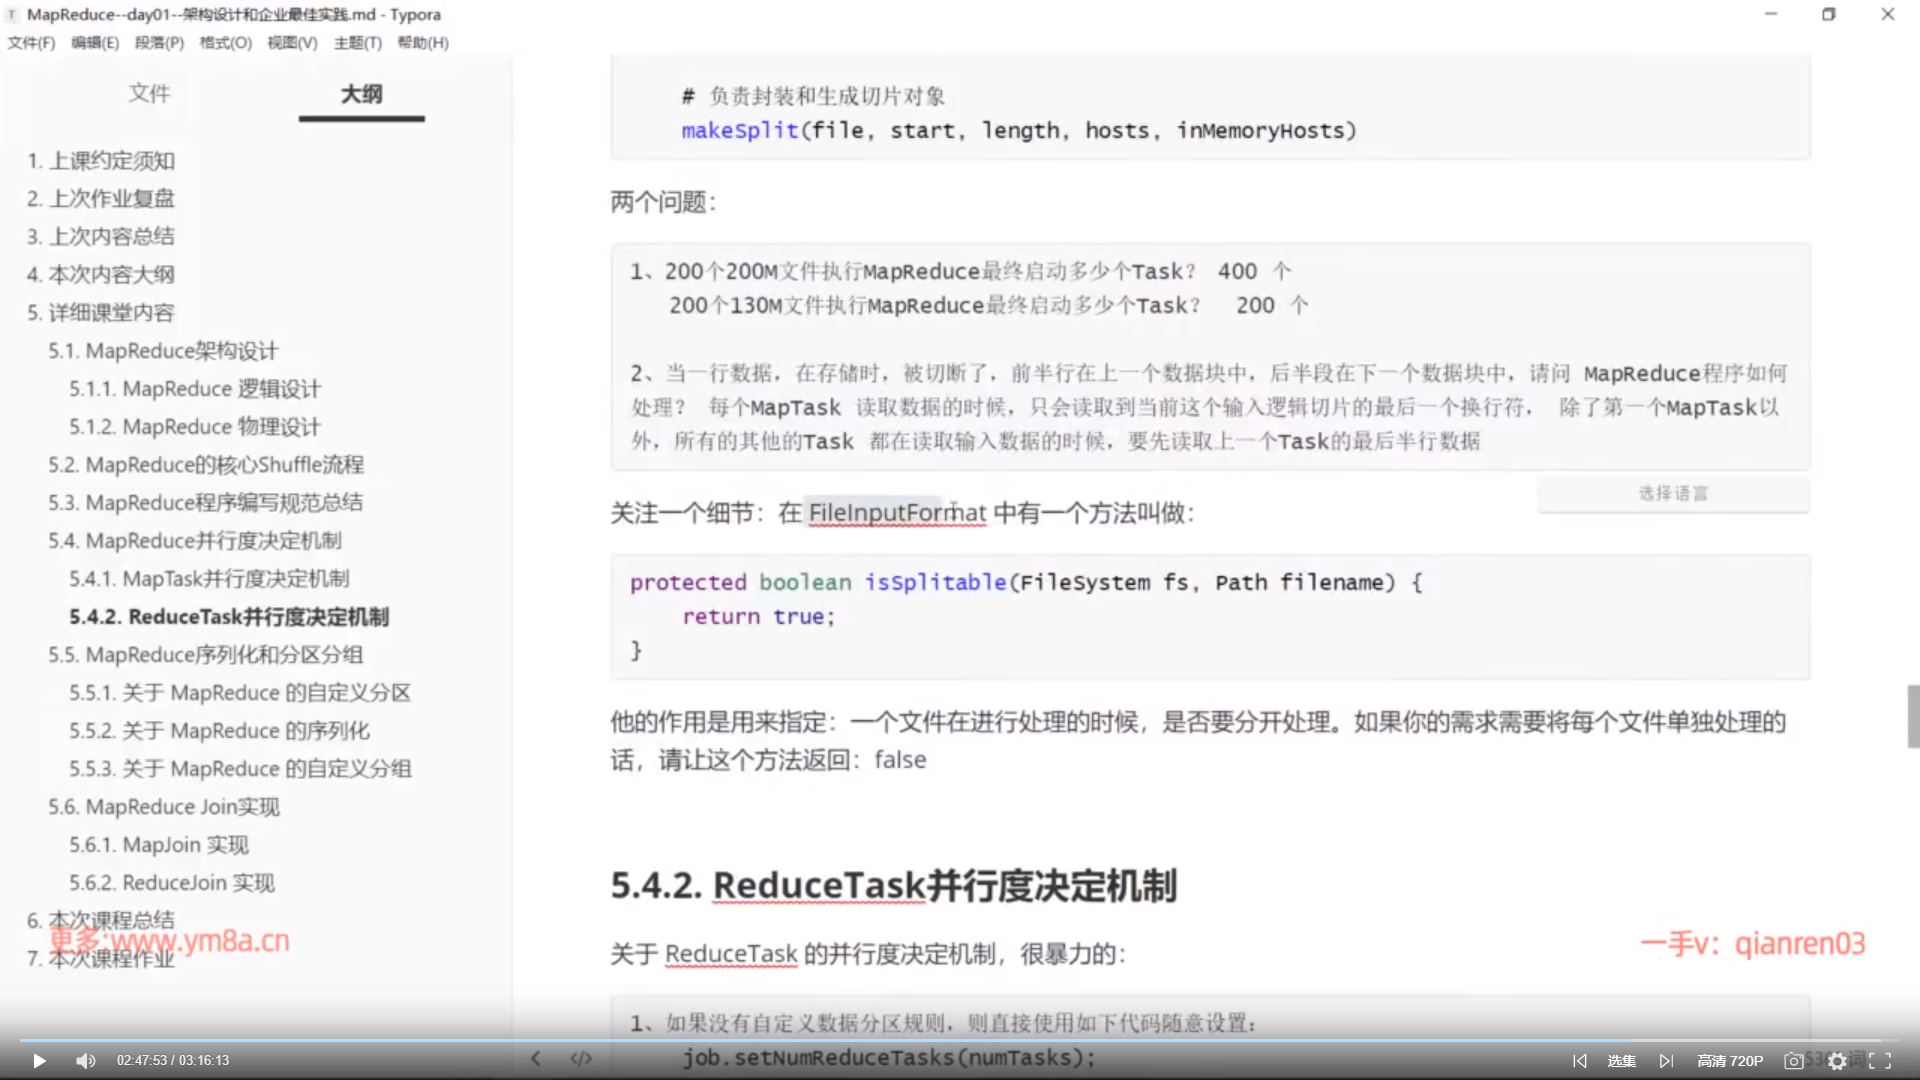Mute the video volume speaker icon
The height and width of the screenshot is (1080, 1920).
click(86, 1061)
